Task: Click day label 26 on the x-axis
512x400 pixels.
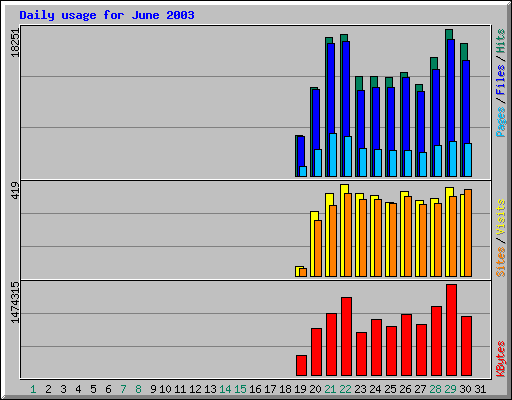Action: point(405,389)
